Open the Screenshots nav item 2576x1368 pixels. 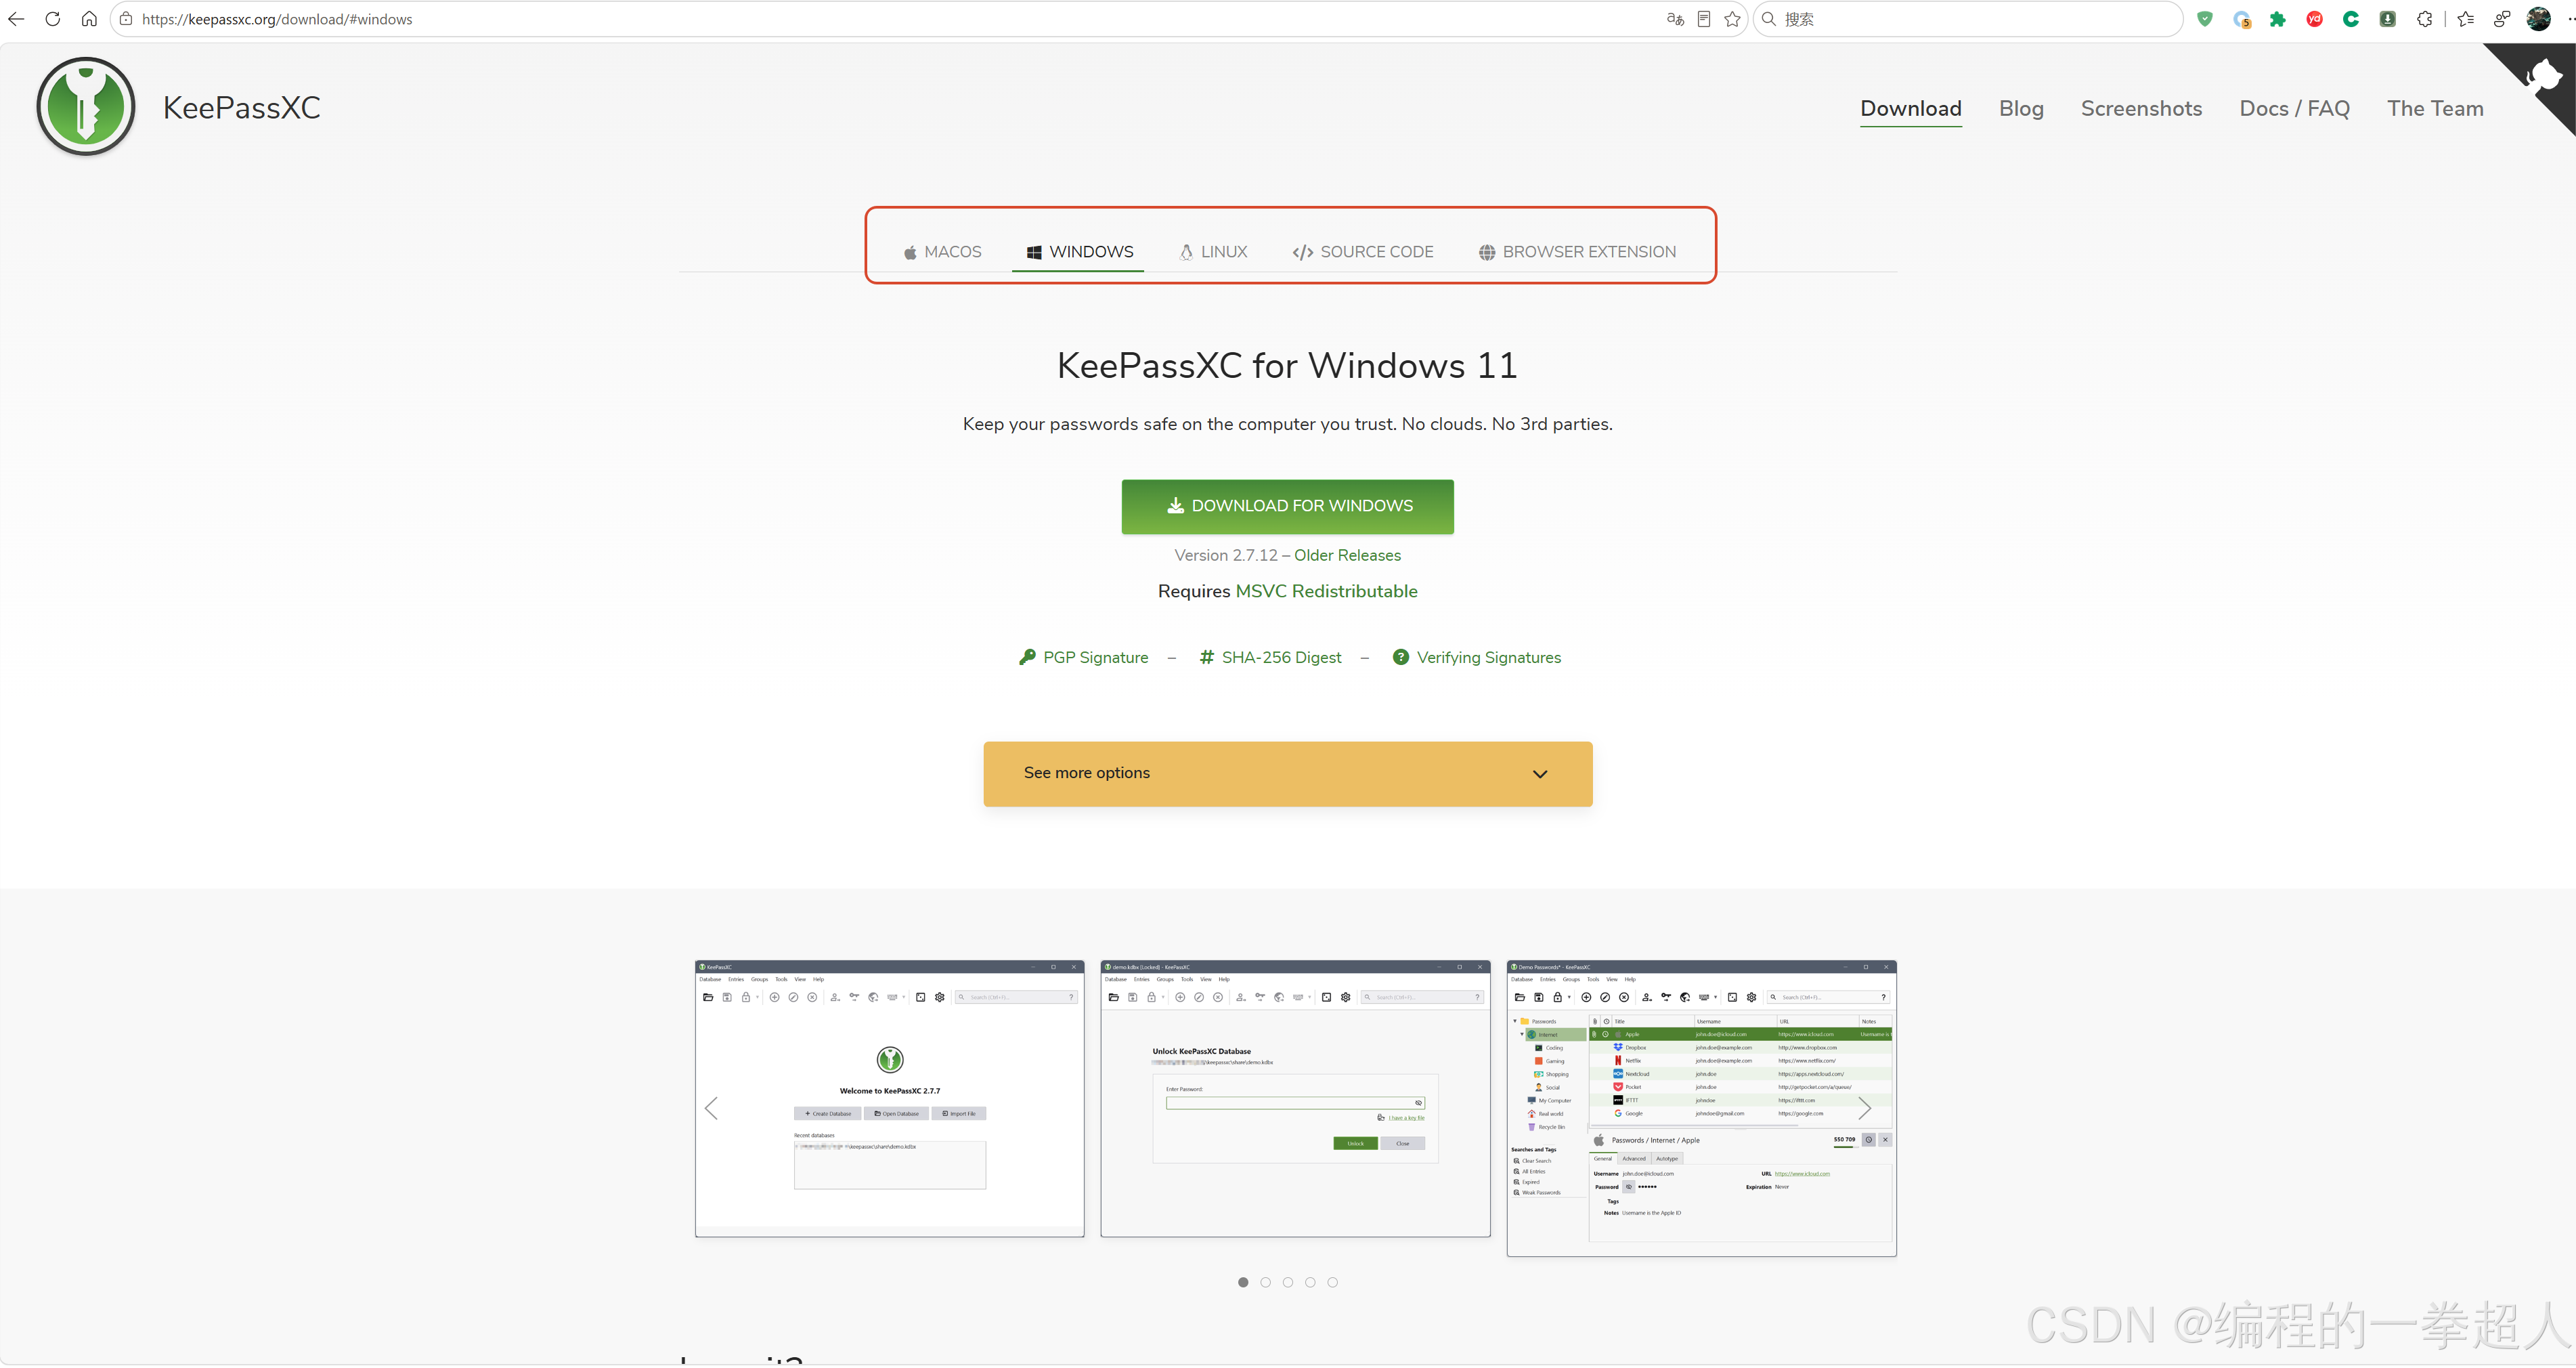tap(2141, 108)
